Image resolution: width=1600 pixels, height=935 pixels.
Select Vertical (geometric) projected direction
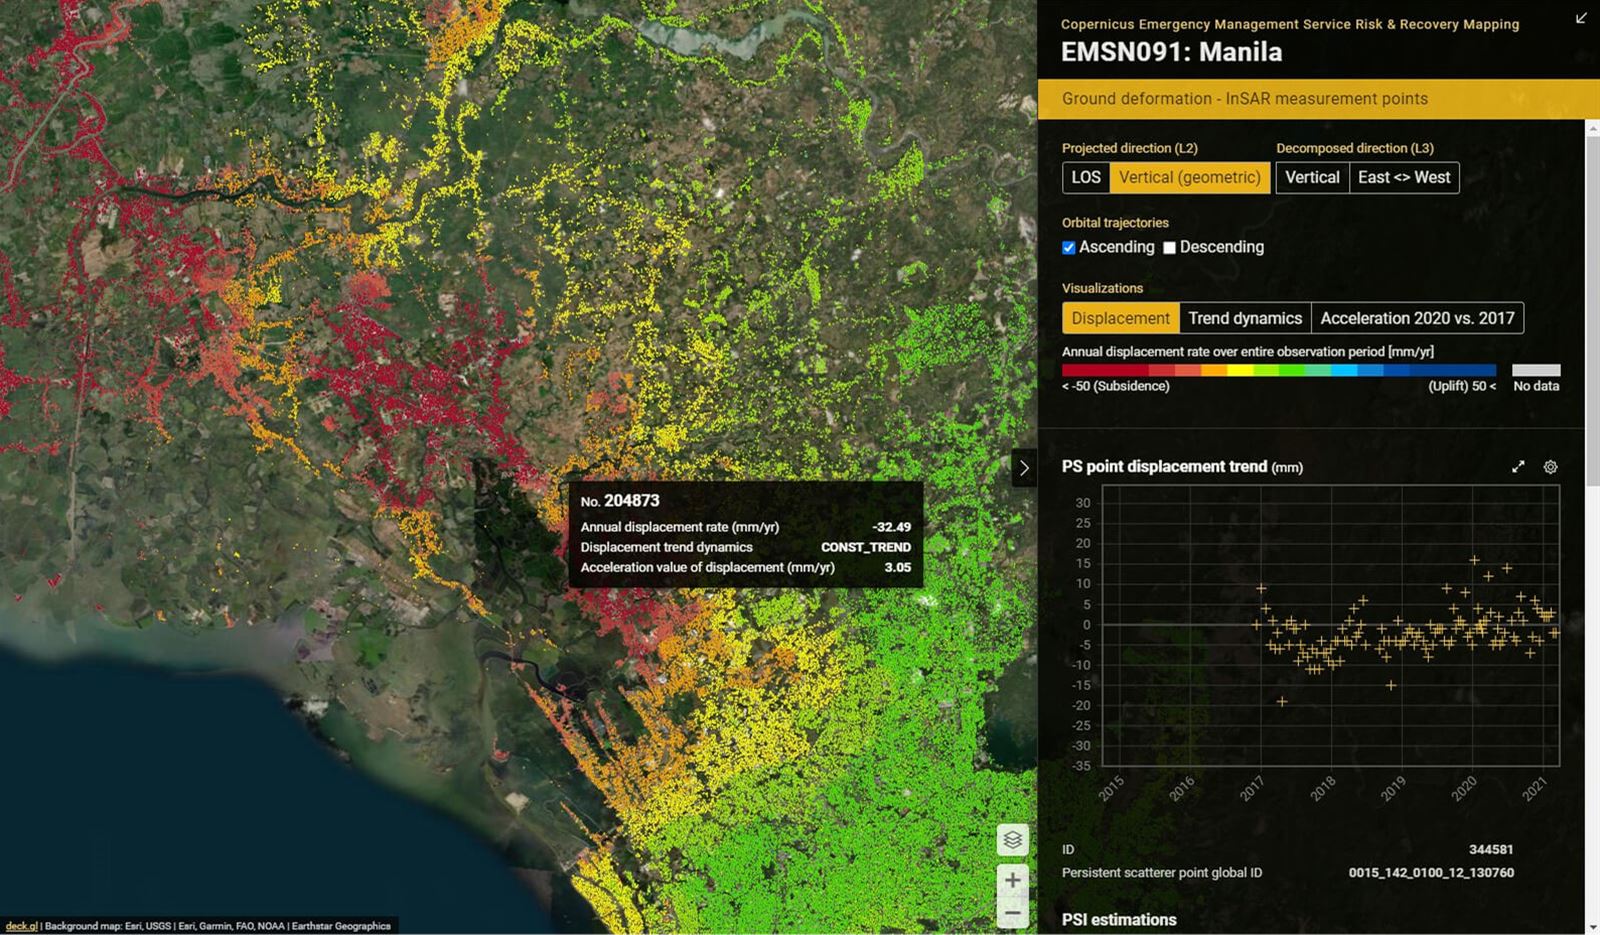1190,178
